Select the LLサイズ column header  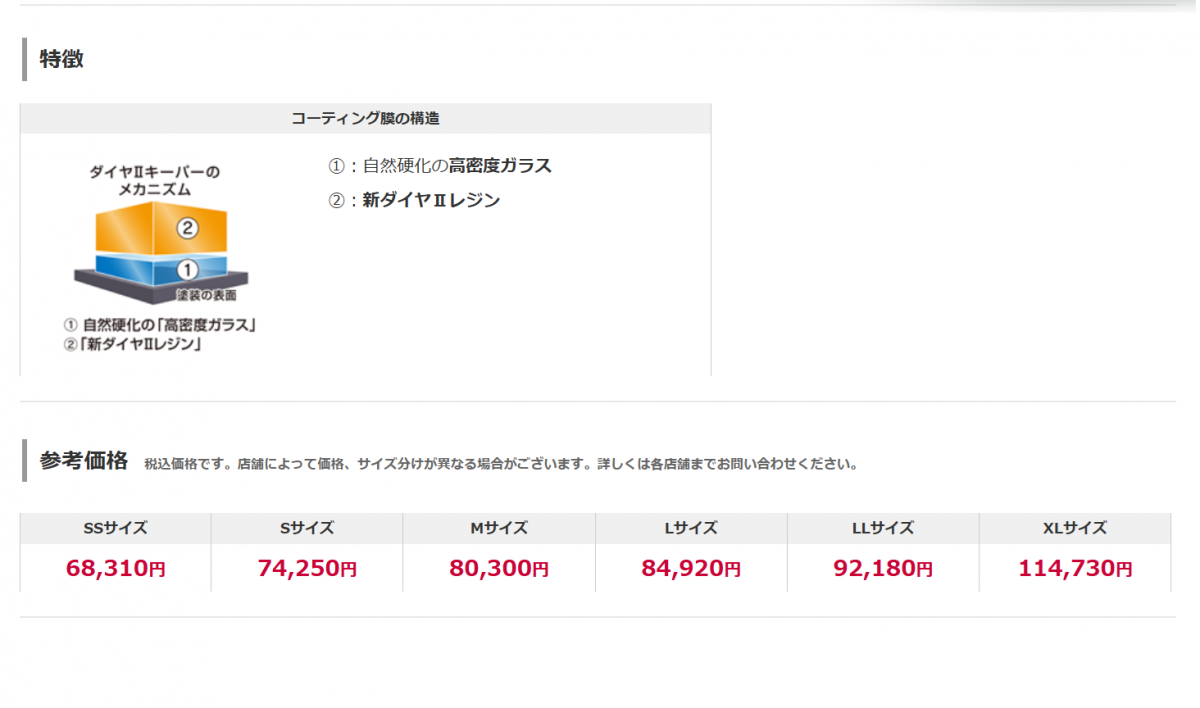click(883, 528)
